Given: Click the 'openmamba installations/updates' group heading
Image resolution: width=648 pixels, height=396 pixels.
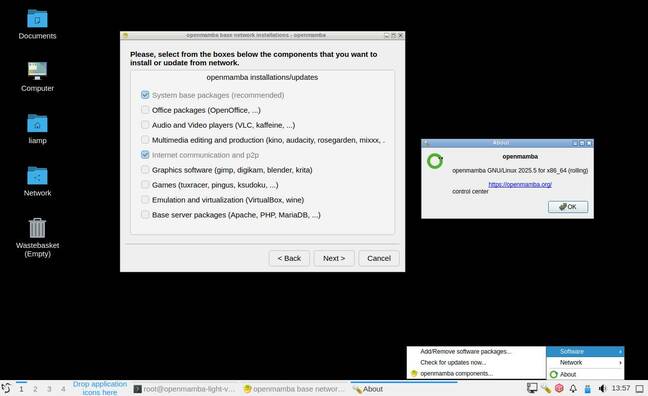Looking at the screenshot, I should 262,77.
